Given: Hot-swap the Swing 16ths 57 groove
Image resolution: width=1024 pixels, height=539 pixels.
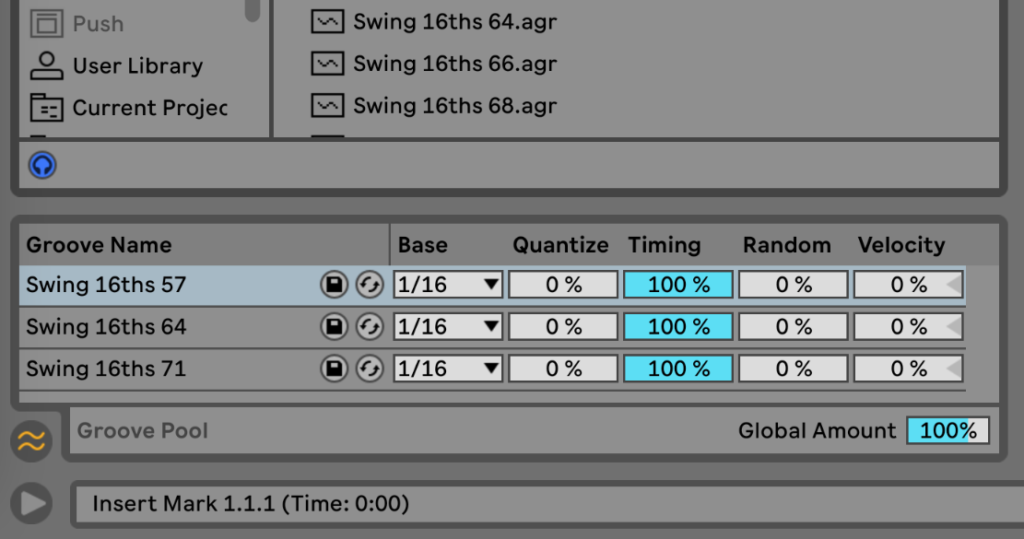Looking at the screenshot, I should tap(370, 285).
